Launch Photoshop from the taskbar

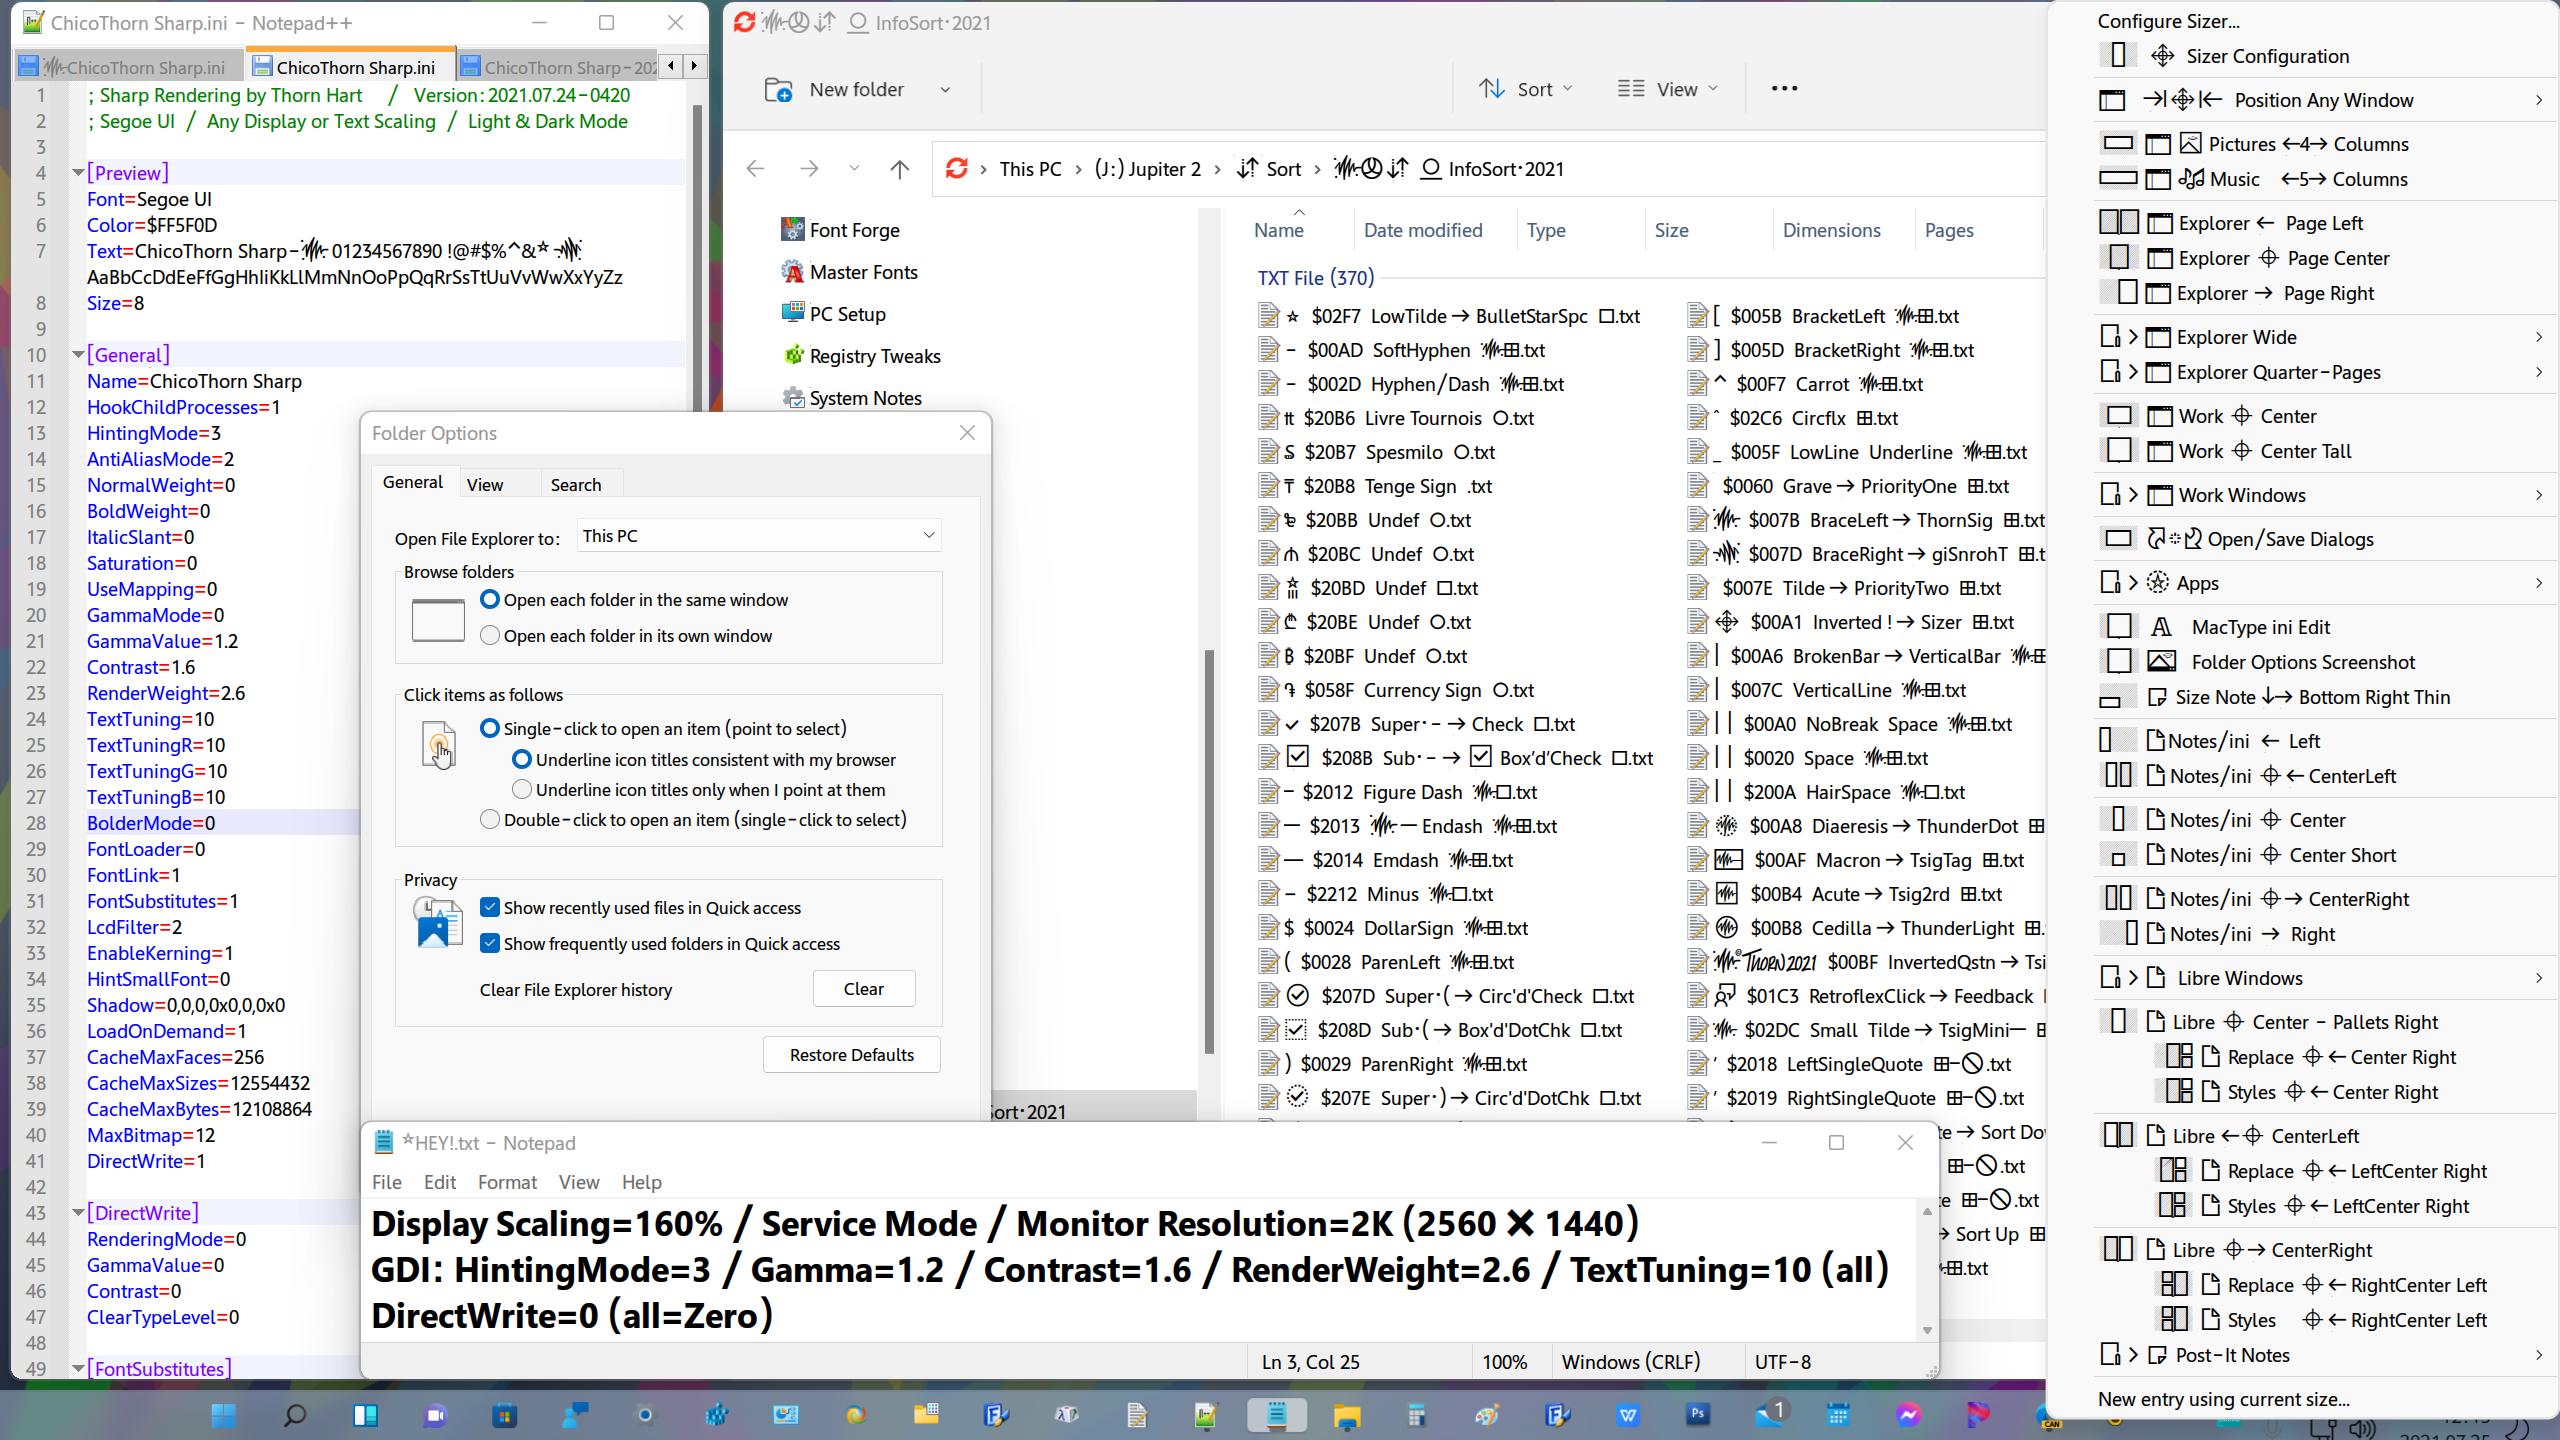coord(1697,1415)
